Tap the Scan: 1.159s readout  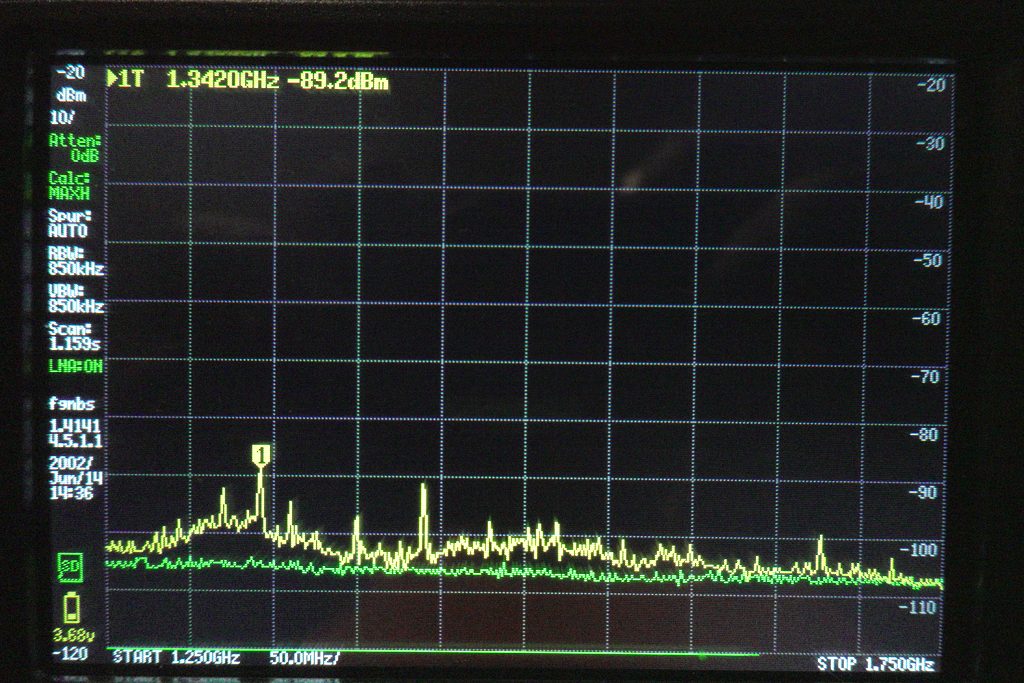74,336
